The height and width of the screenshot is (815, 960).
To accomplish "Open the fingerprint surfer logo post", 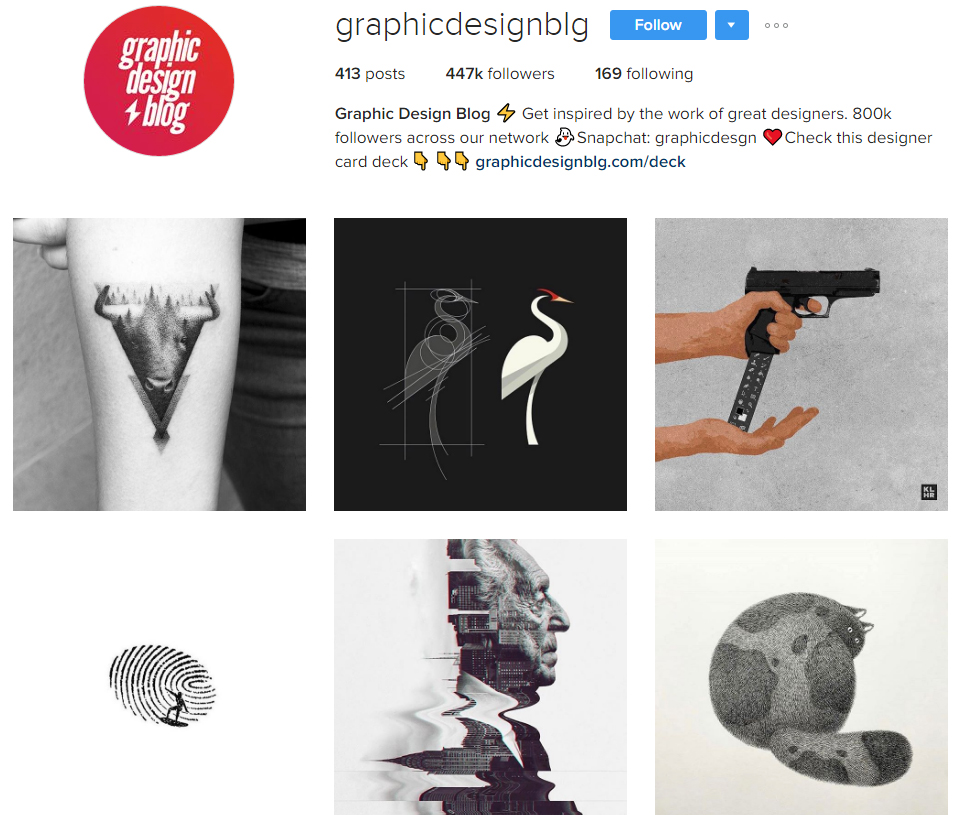I will point(159,677).
